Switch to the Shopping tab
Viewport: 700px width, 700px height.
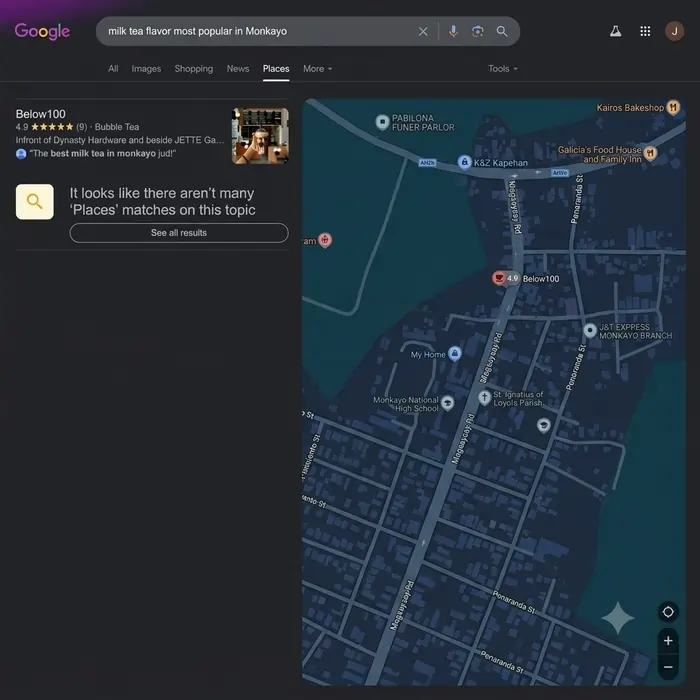coord(194,69)
